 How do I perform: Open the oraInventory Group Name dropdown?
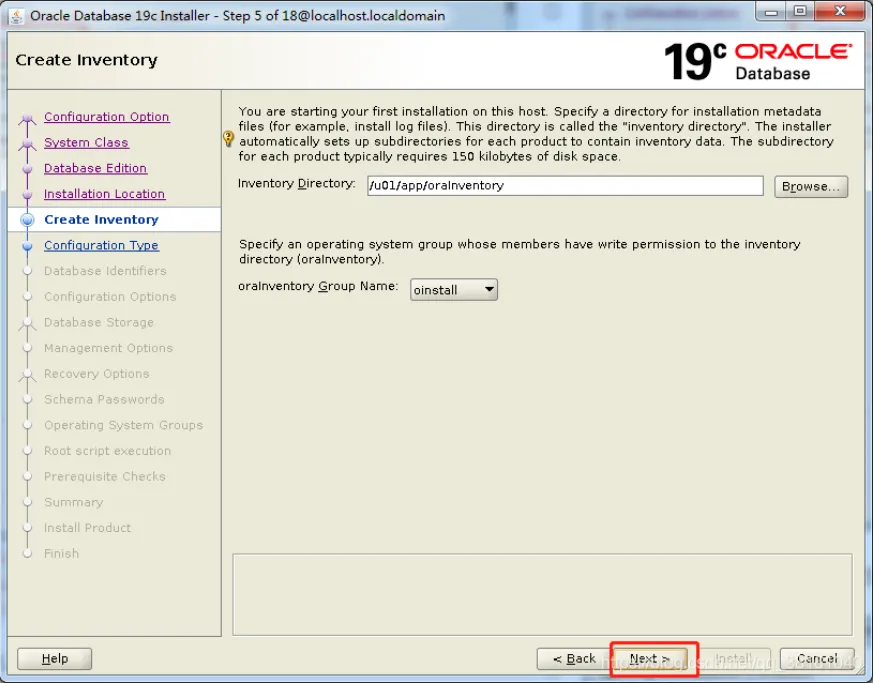tap(454, 289)
